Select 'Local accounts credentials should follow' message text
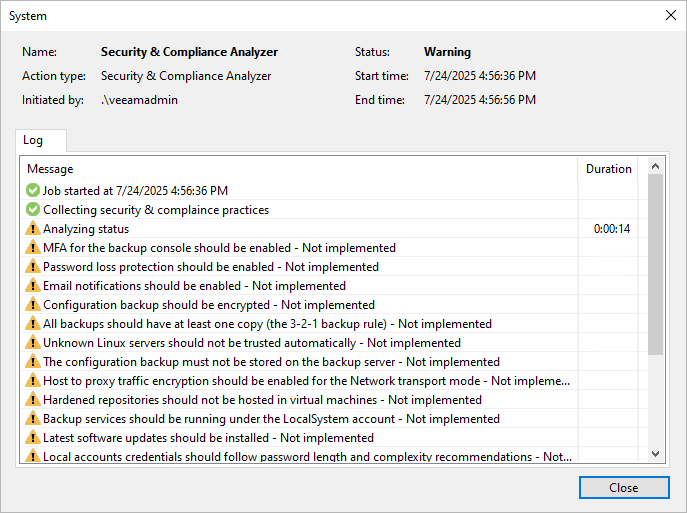The image size is (687, 513). (x=307, y=456)
